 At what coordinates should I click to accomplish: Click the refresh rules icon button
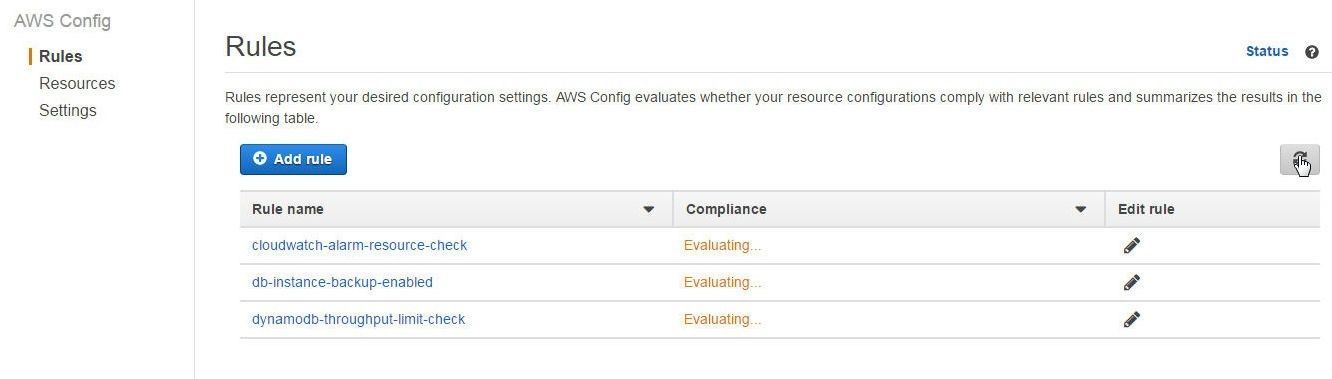1299,160
